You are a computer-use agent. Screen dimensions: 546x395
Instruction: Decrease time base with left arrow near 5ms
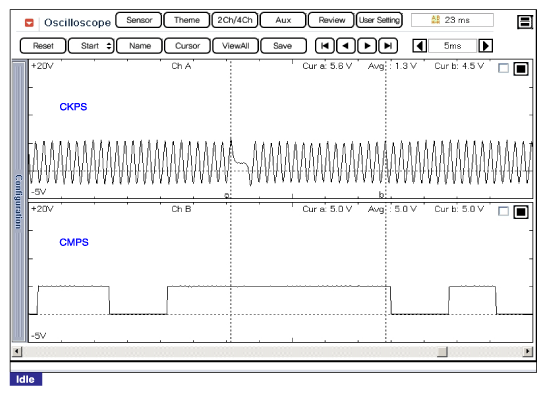pyautogui.click(x=420, y=46)
